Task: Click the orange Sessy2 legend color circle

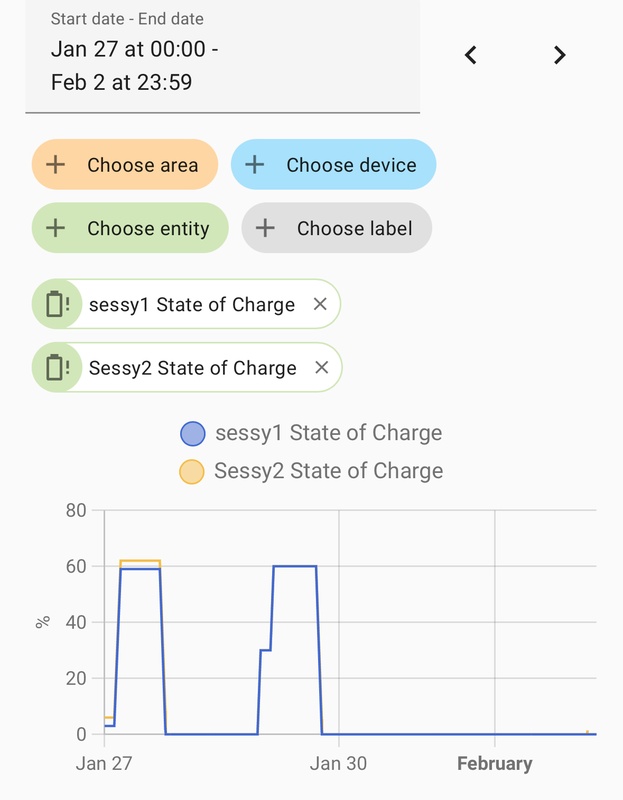Action: click(192, 471)
